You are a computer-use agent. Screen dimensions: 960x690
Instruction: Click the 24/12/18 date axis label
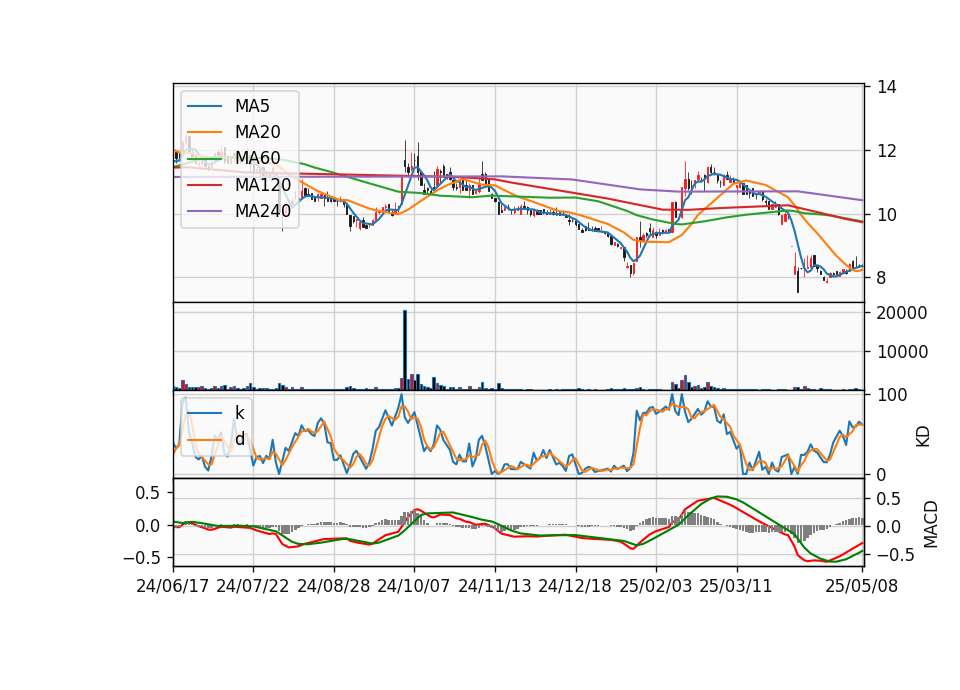click(575, 586)
